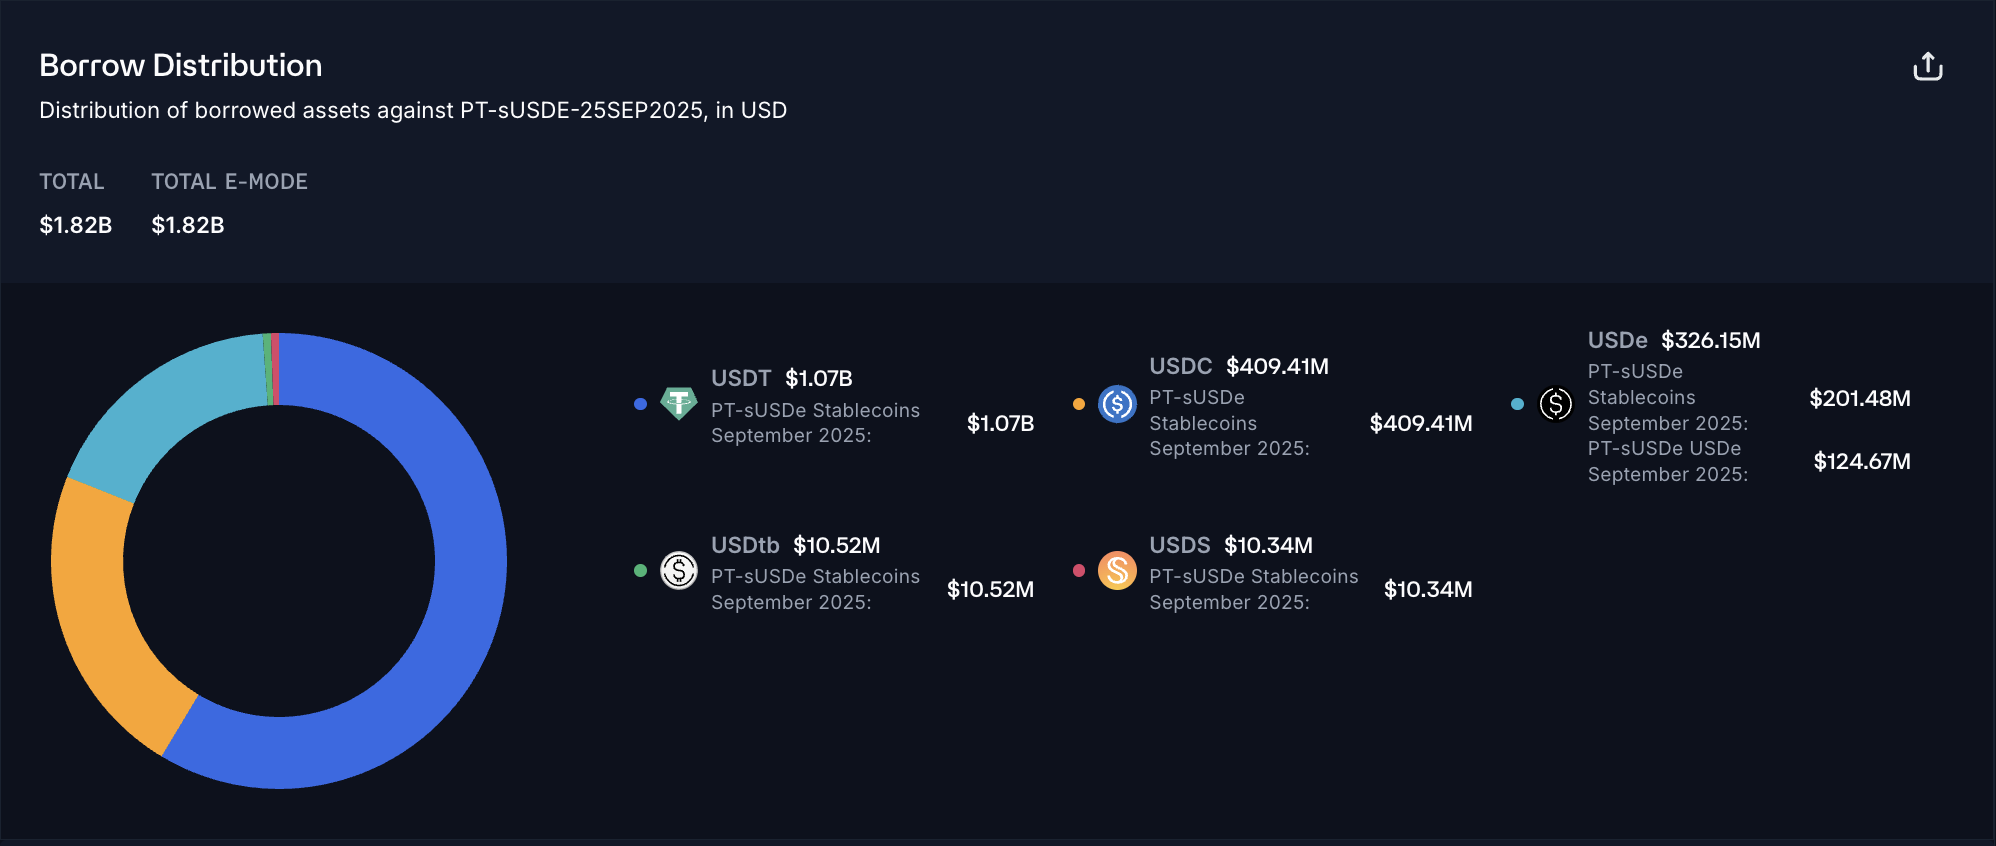
Task: Click the red USDS legend dot
Action: [x=1079, y=571]
